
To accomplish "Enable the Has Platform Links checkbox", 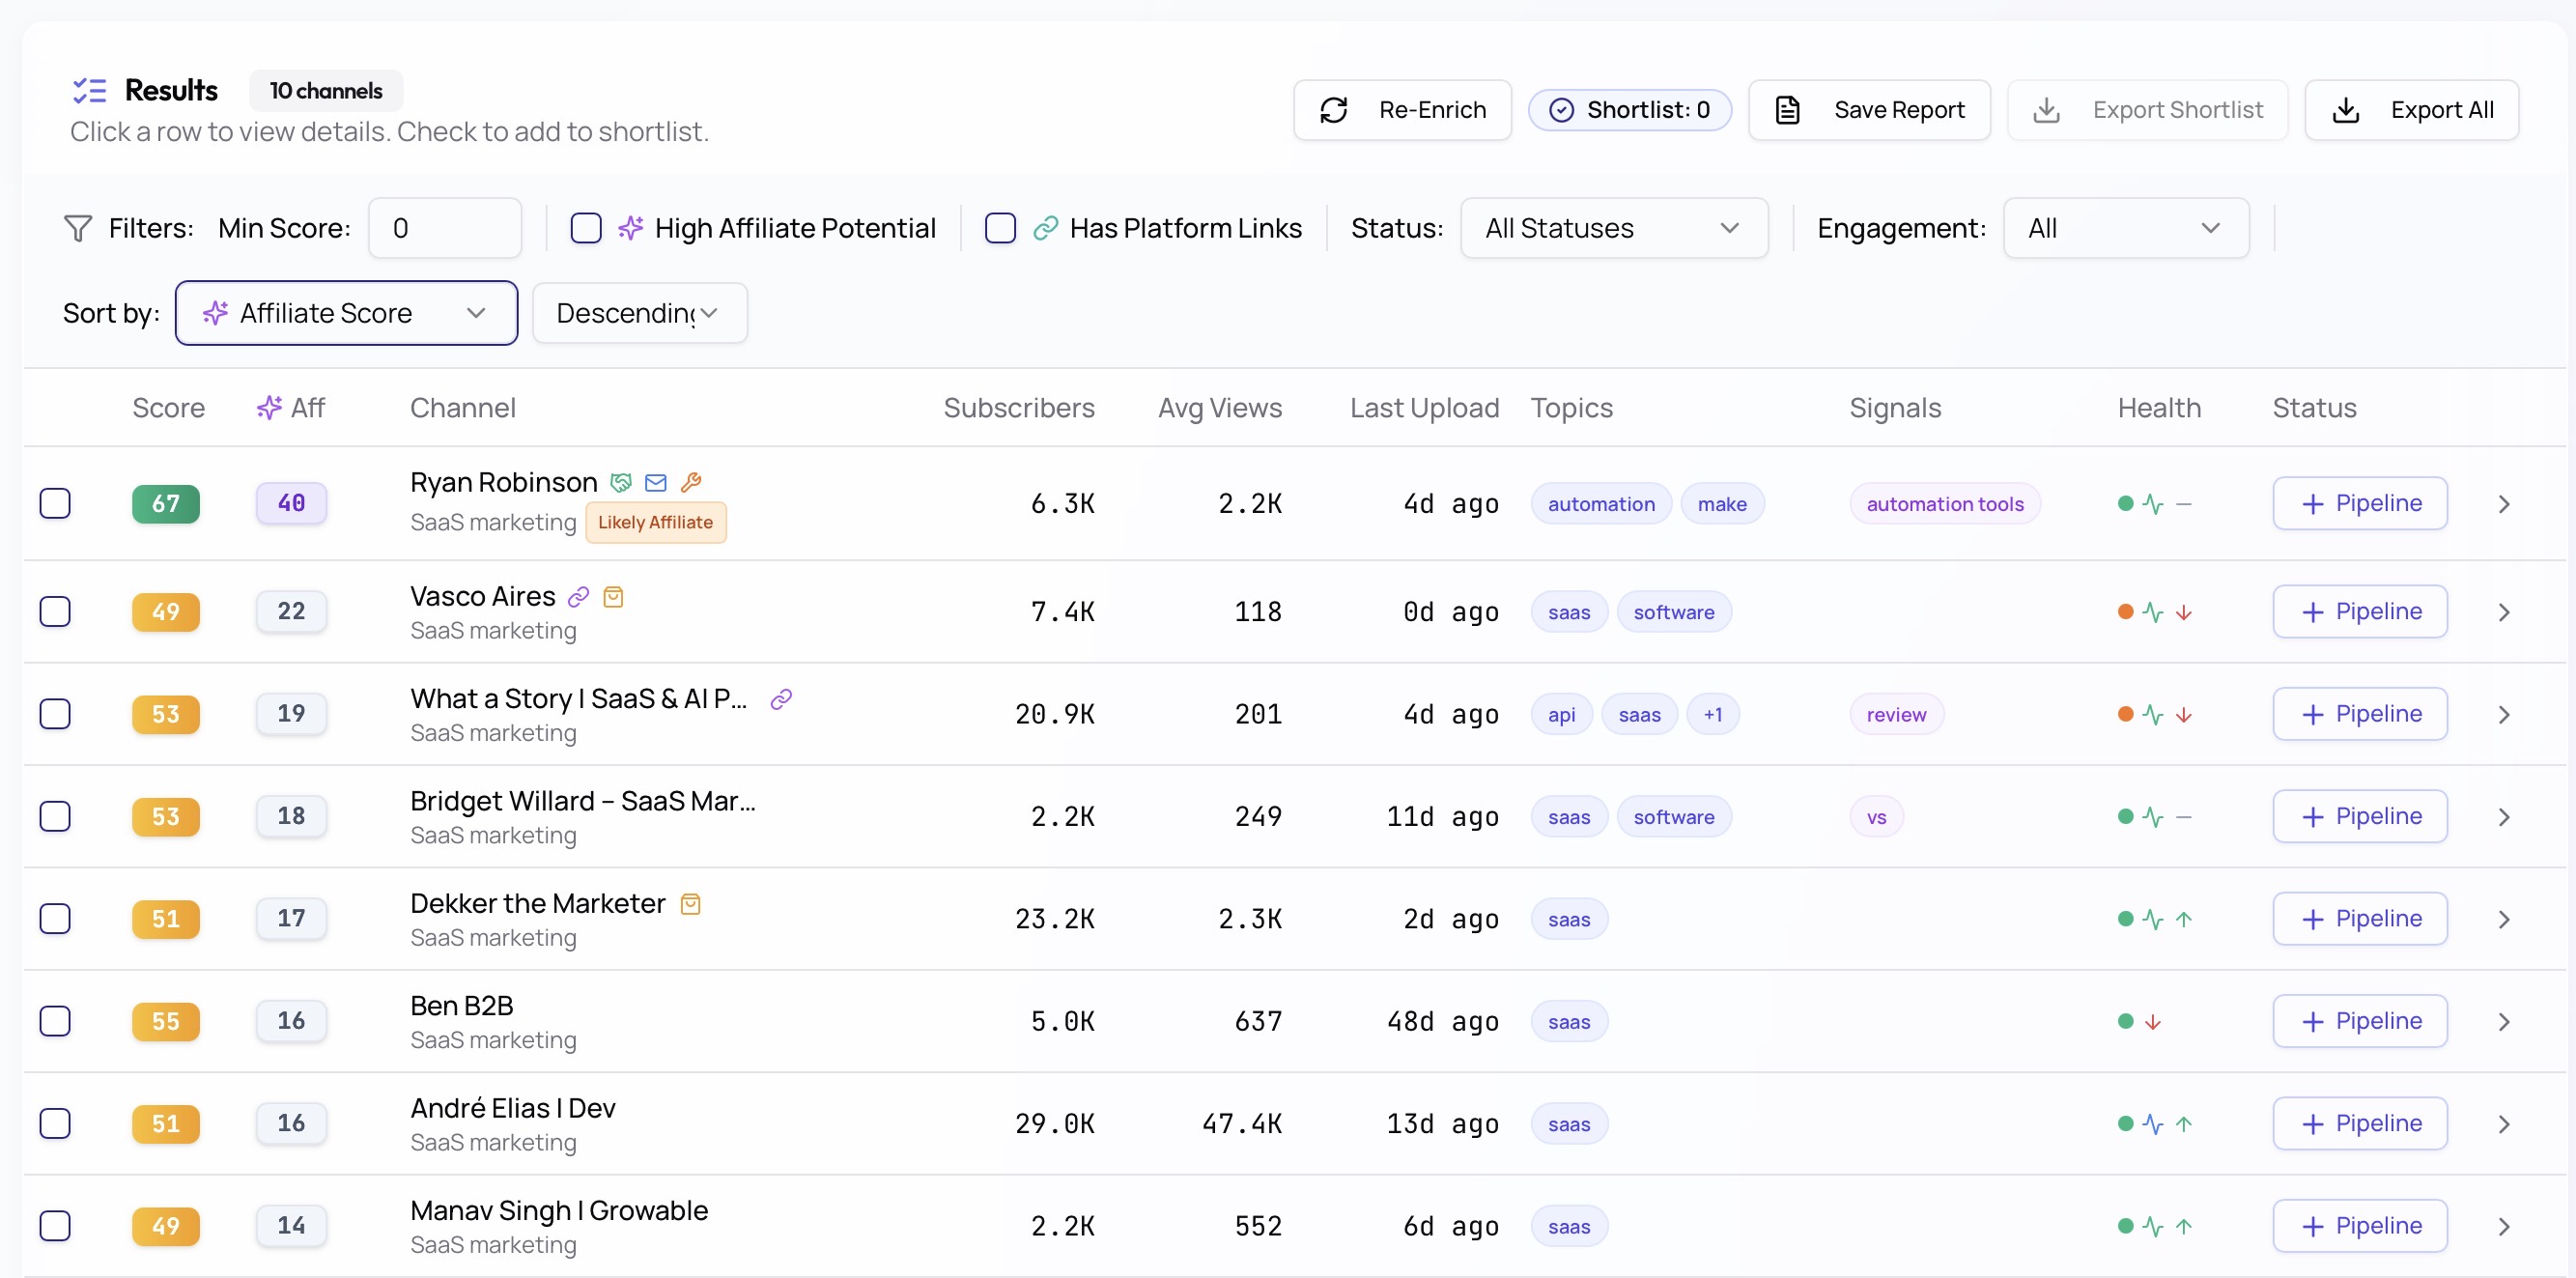I will (x=1000, y=228).
